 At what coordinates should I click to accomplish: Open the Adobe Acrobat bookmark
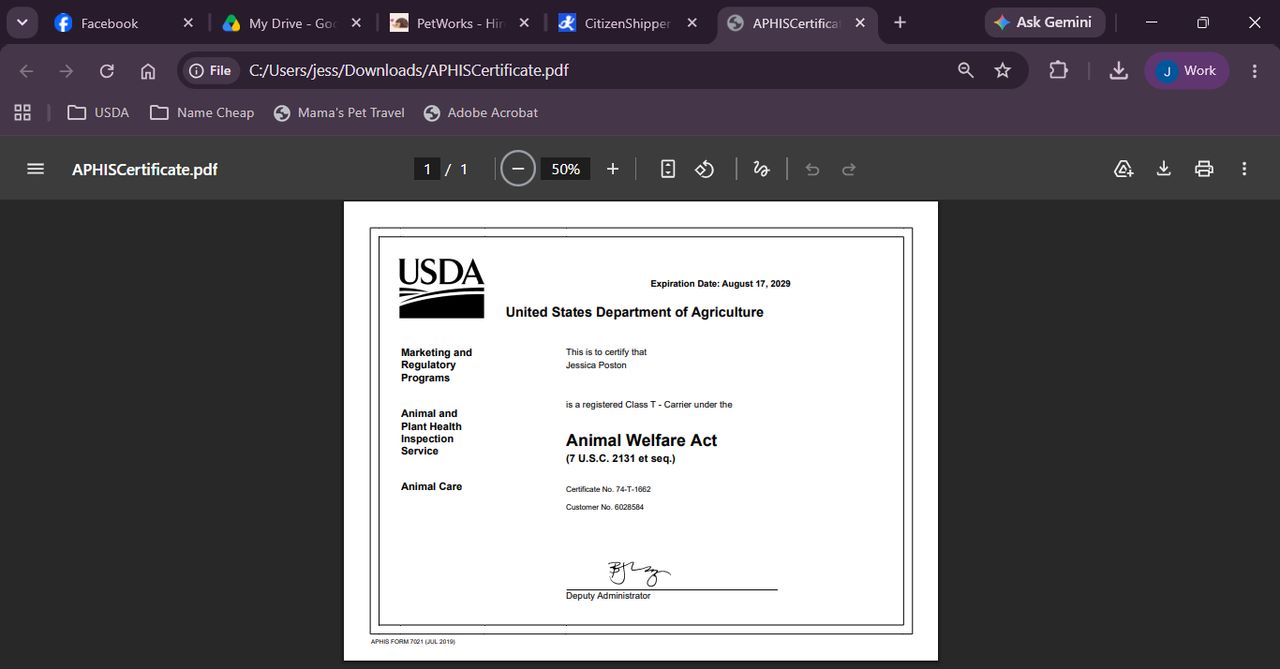tap(481, 113)
